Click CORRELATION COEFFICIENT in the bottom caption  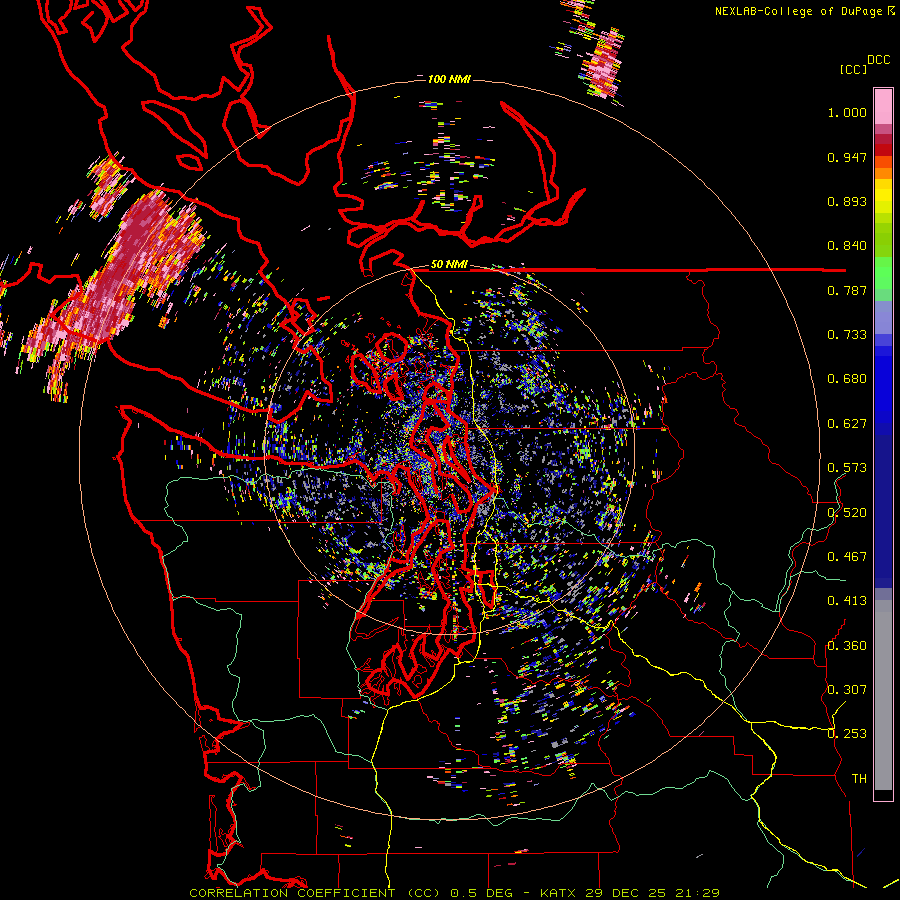pyautogui.click(x=292, y=893)
